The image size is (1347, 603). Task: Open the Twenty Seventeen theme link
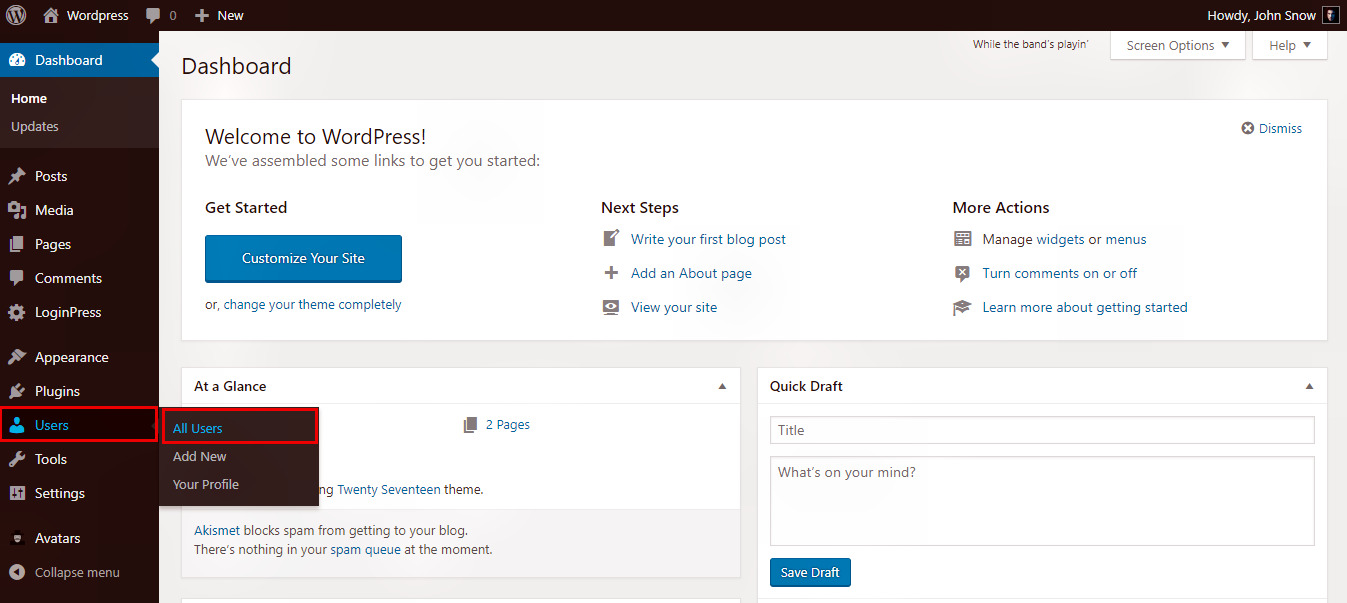click(389, 490)
